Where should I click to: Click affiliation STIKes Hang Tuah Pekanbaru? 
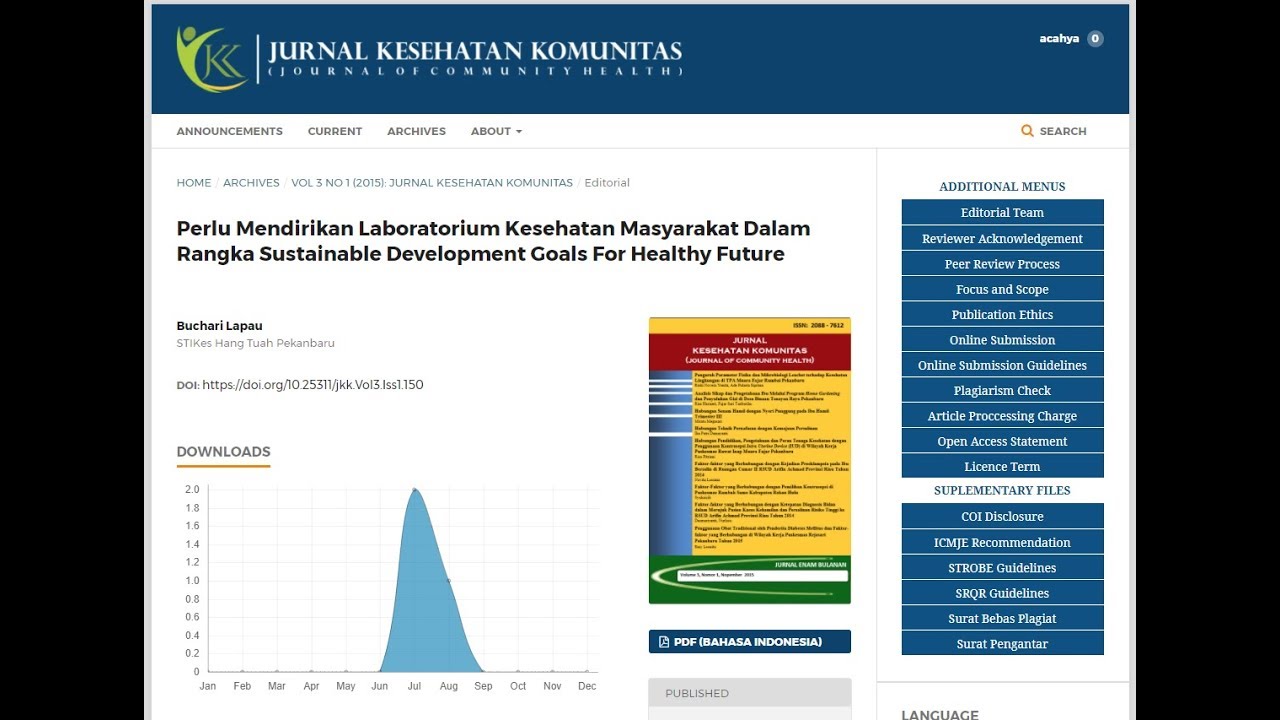pos(256,343)
